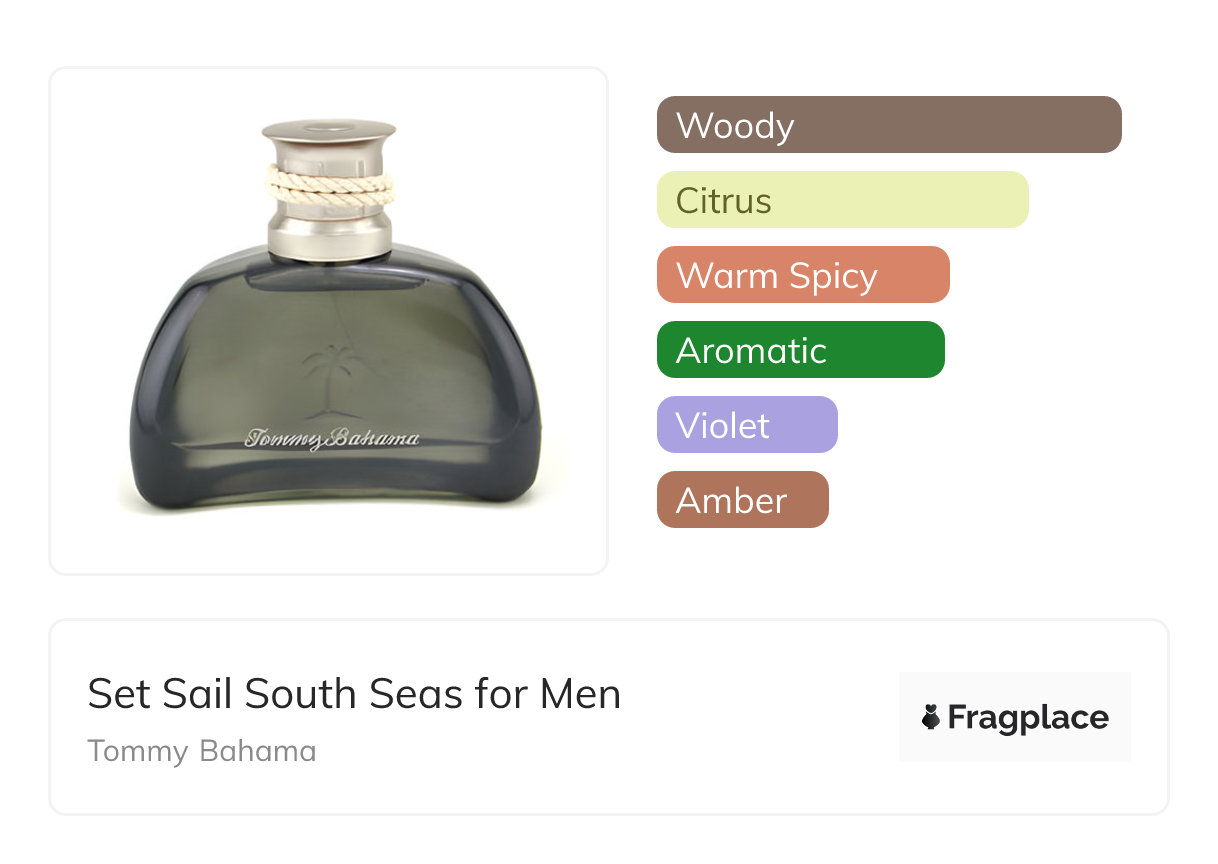Open the Tommy Bahama brand link below the title

(202, 751)
